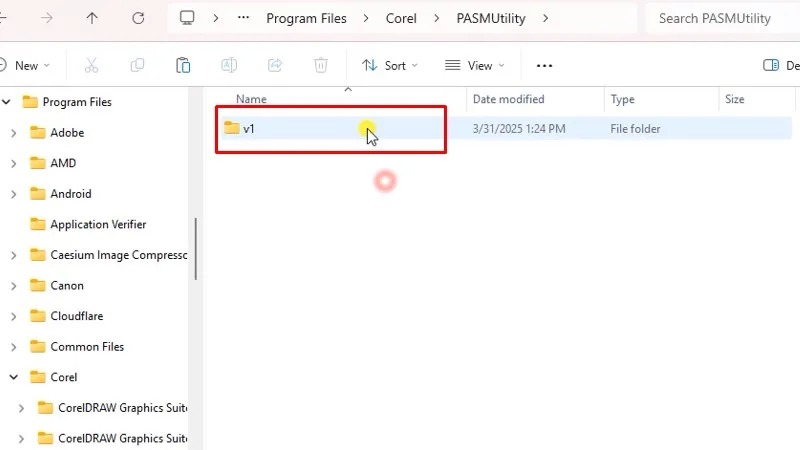Screen dimensions: 800x450
Task: Go up one folder level
Action: click(x=92, y=18)
